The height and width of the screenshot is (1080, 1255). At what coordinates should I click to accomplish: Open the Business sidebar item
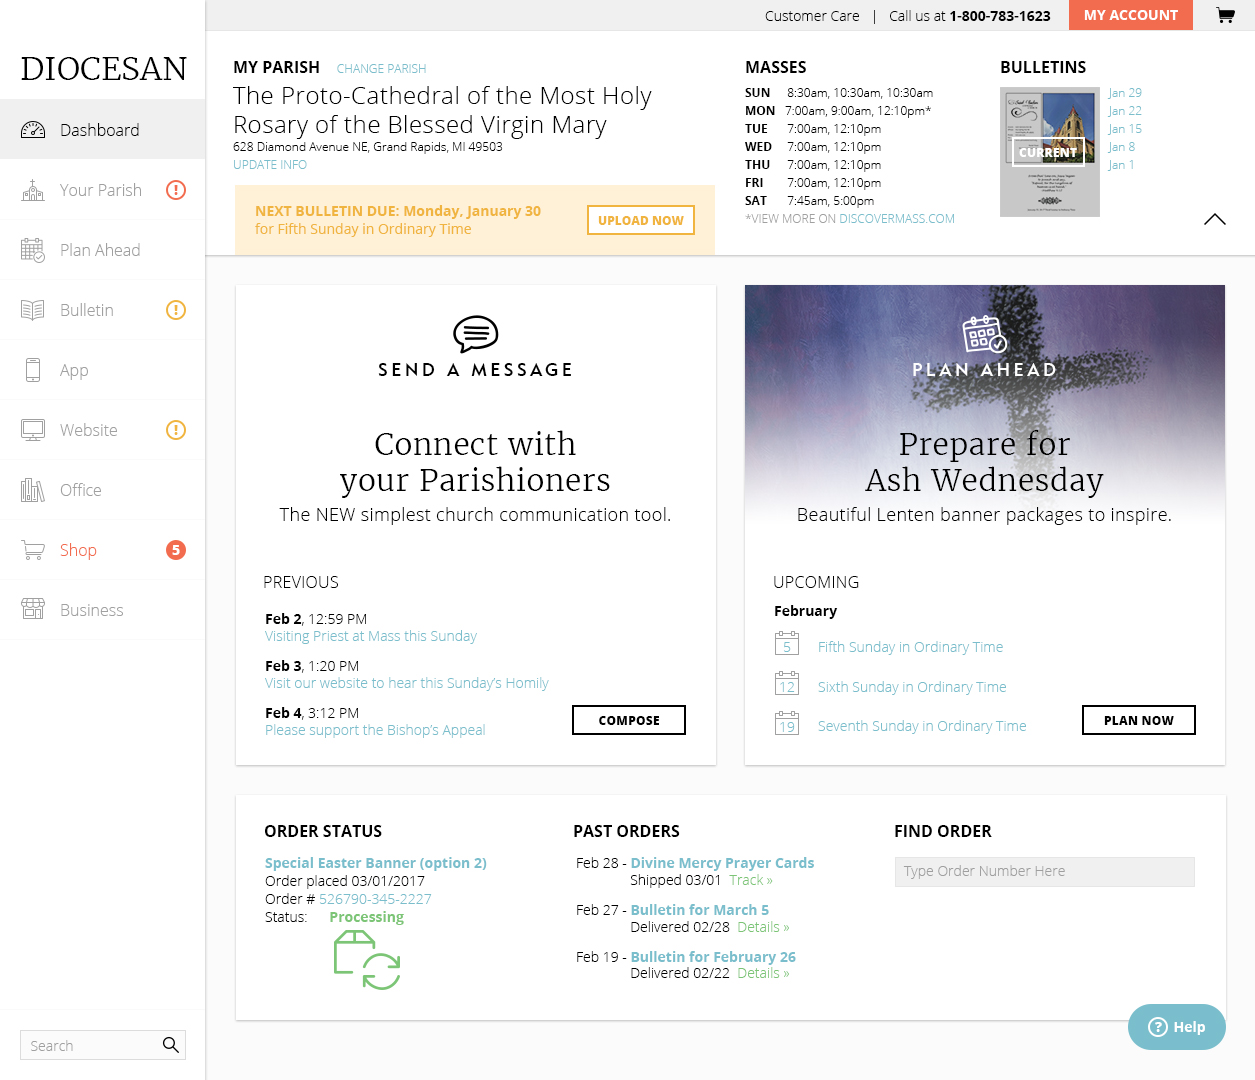coord(91,610)
